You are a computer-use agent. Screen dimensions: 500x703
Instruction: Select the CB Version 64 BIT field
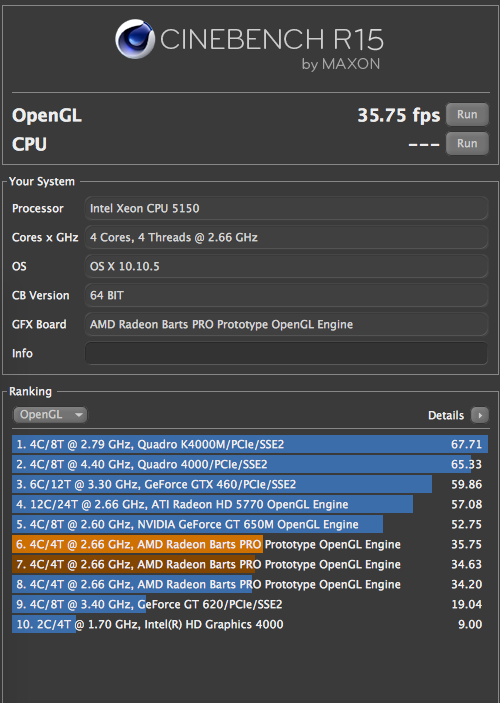[x=286, y=295]
